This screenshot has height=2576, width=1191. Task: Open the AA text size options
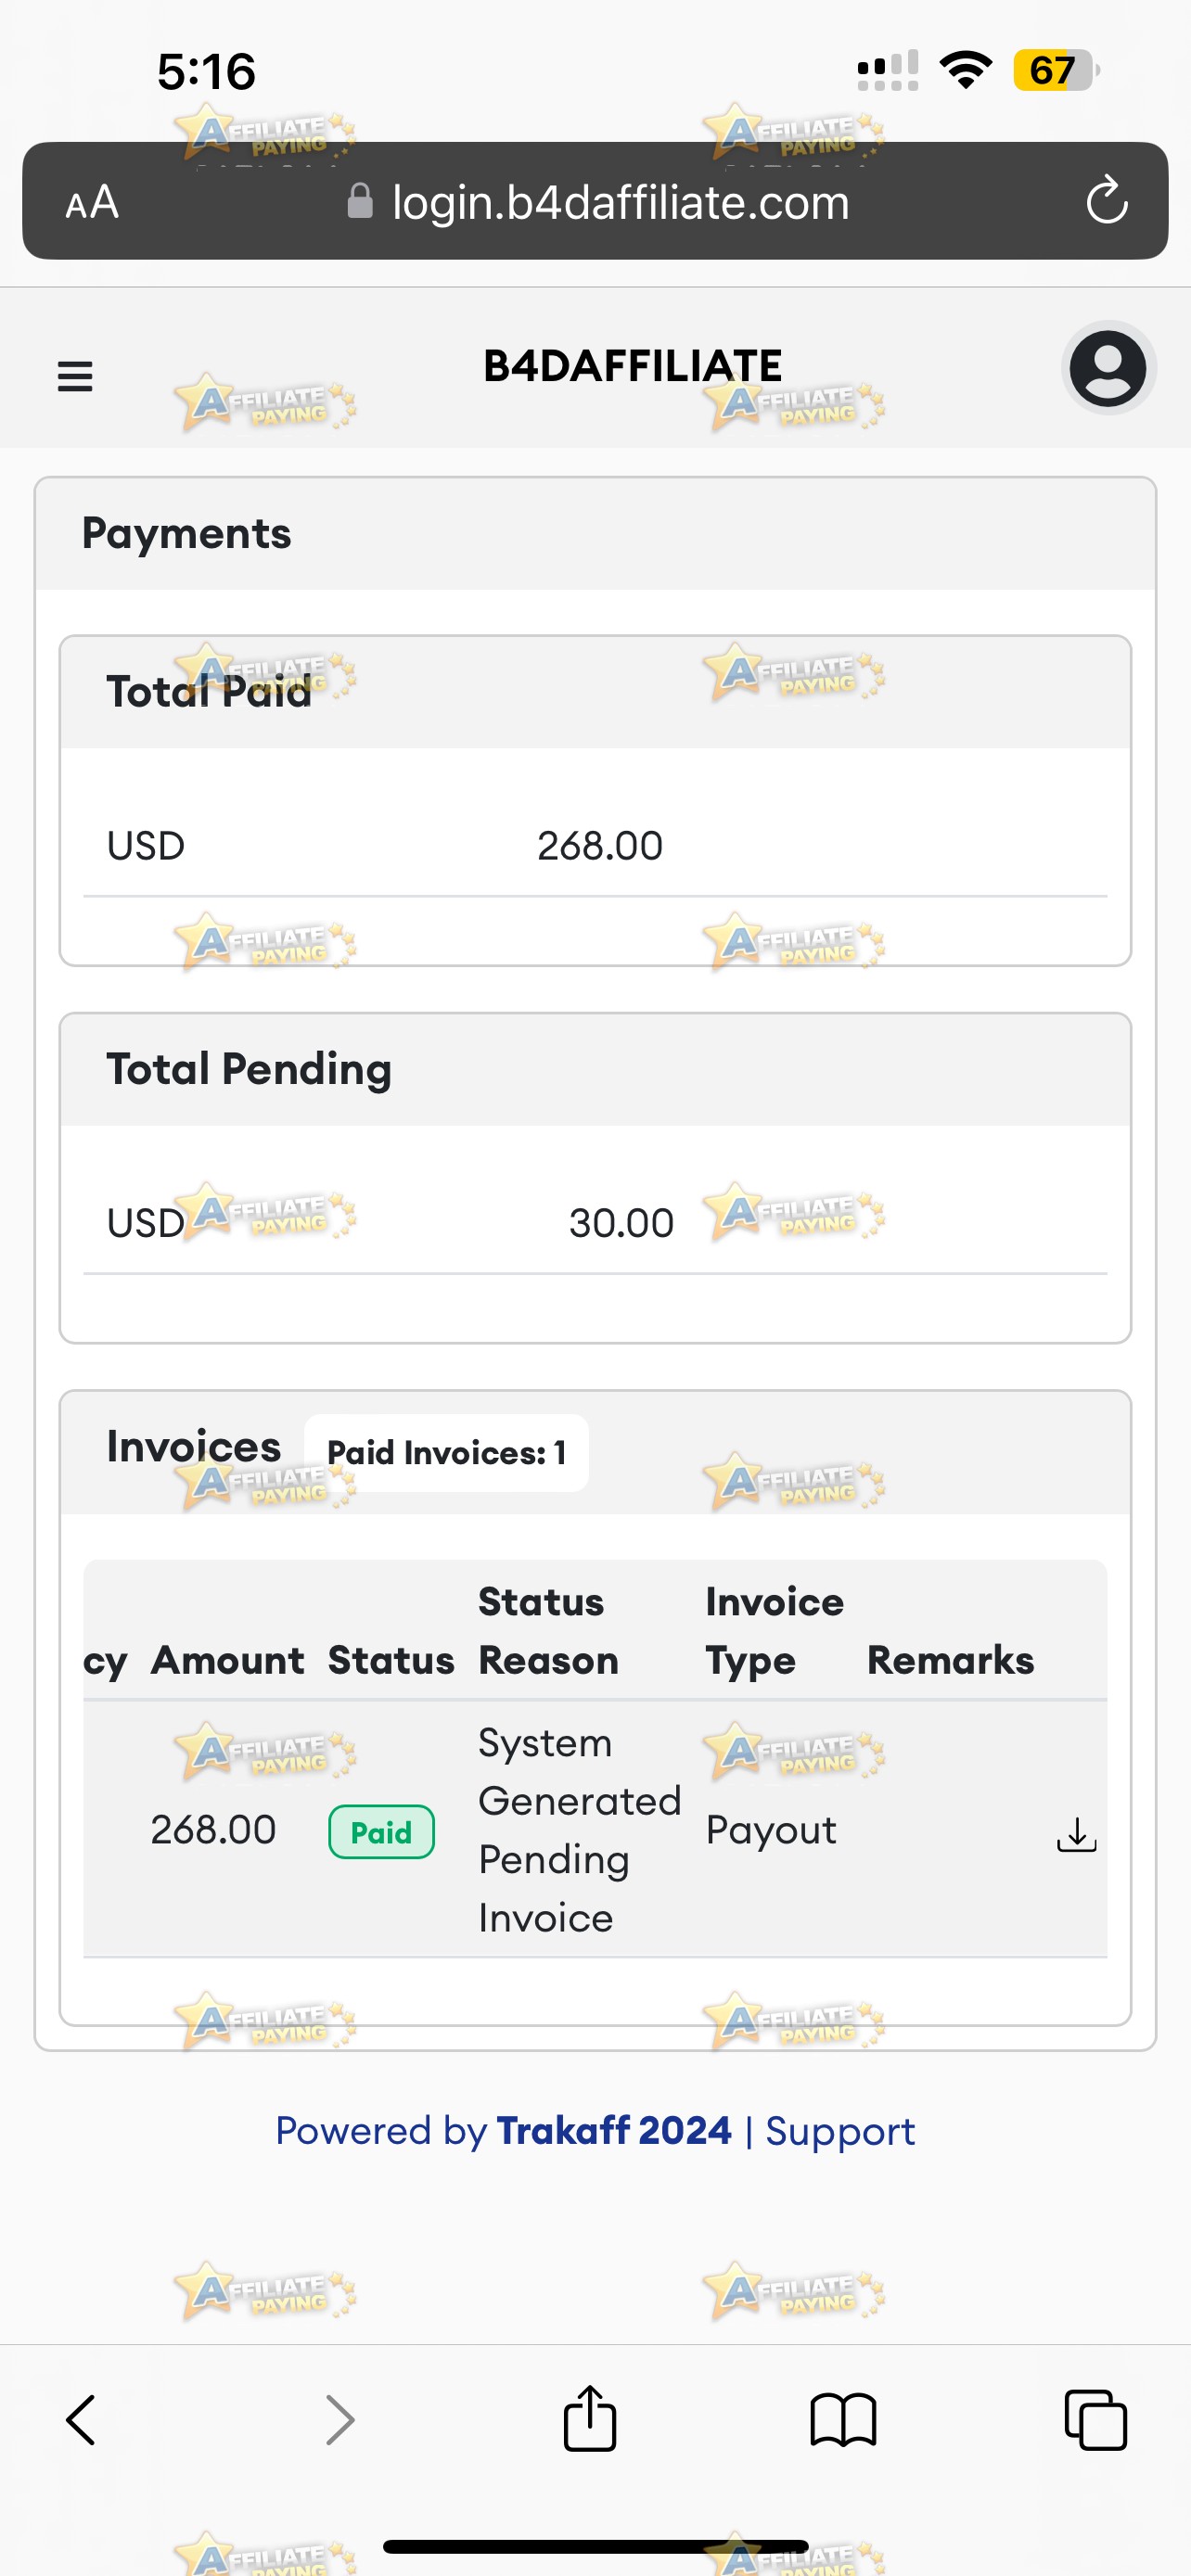point(92,202)
